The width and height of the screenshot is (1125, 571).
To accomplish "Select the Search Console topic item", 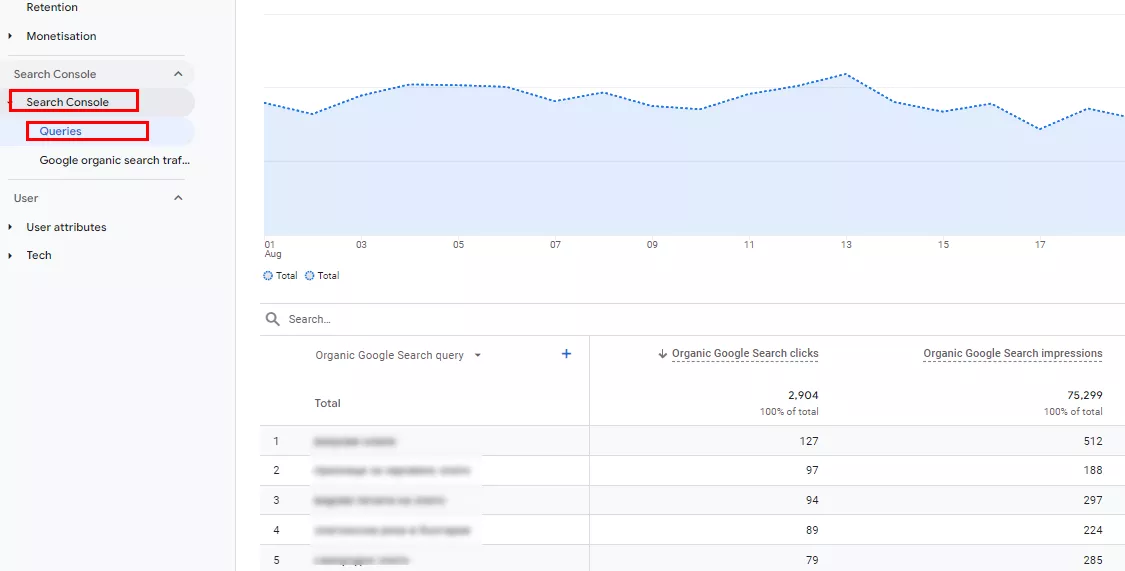I will point(67,102).
